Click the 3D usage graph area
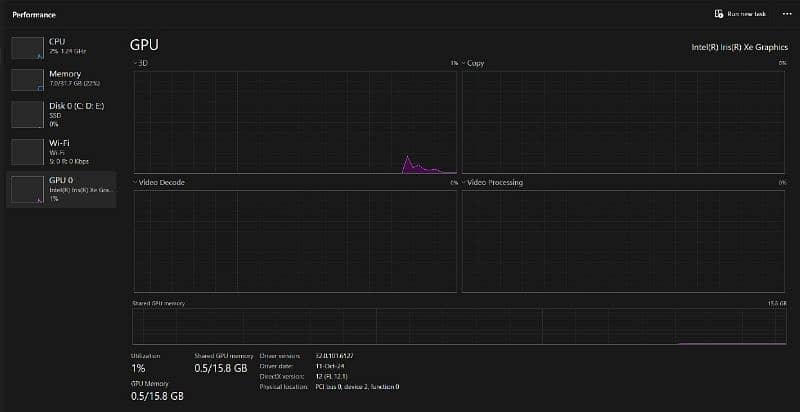 click(x=295, y=121)
